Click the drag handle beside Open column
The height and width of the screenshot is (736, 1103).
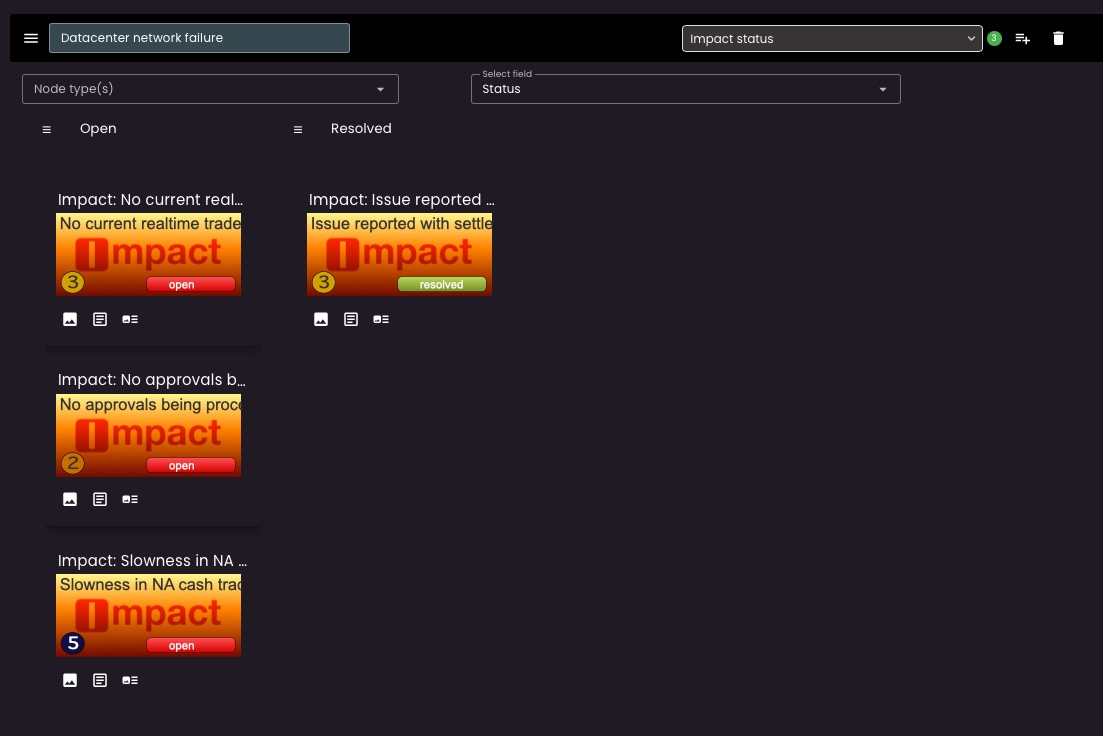(x=46, y=129)
